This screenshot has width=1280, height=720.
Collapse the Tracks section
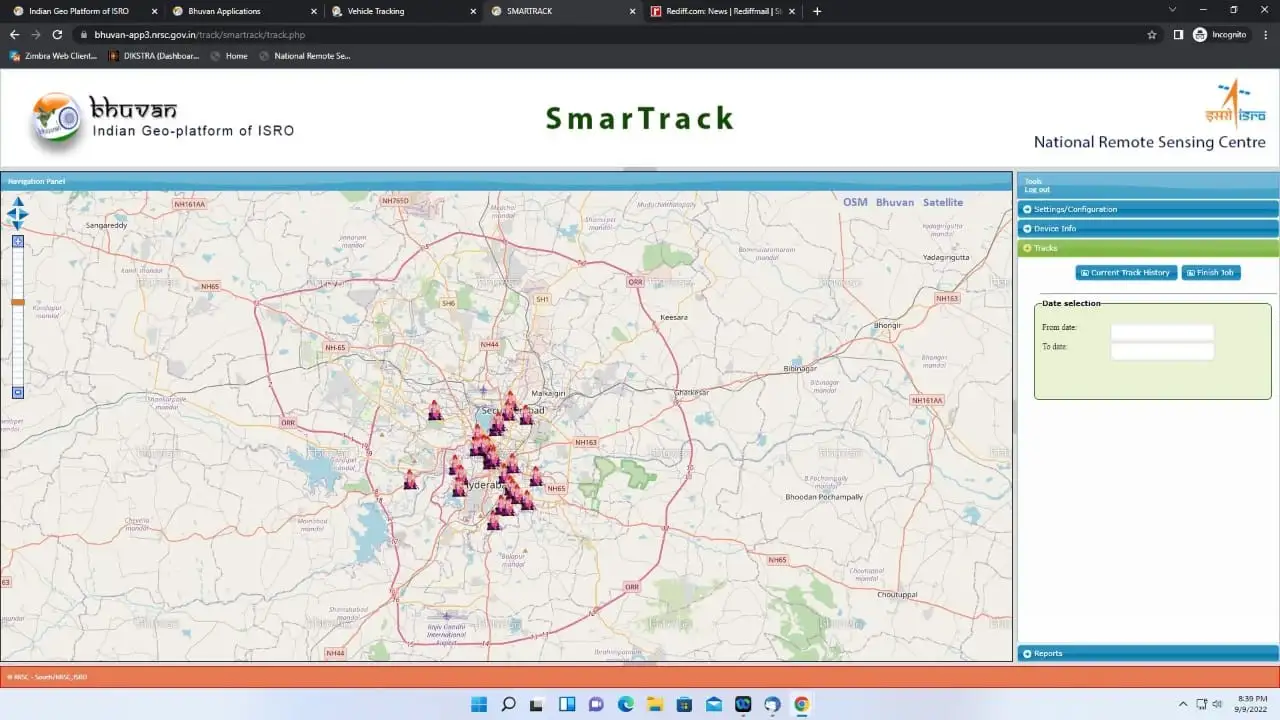pos(1148,248)
